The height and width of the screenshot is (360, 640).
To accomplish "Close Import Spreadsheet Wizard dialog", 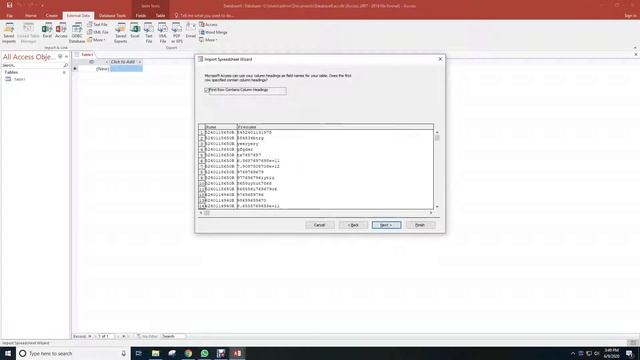I will (440, 59).
